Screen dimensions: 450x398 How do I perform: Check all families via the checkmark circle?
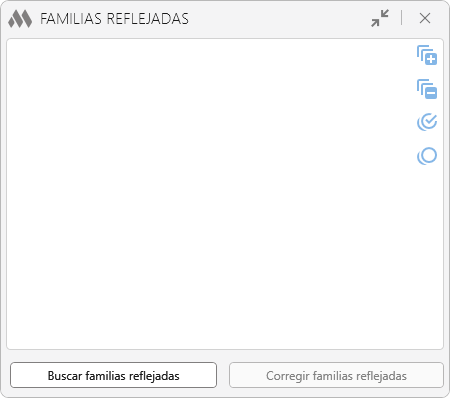click(427, 122)
